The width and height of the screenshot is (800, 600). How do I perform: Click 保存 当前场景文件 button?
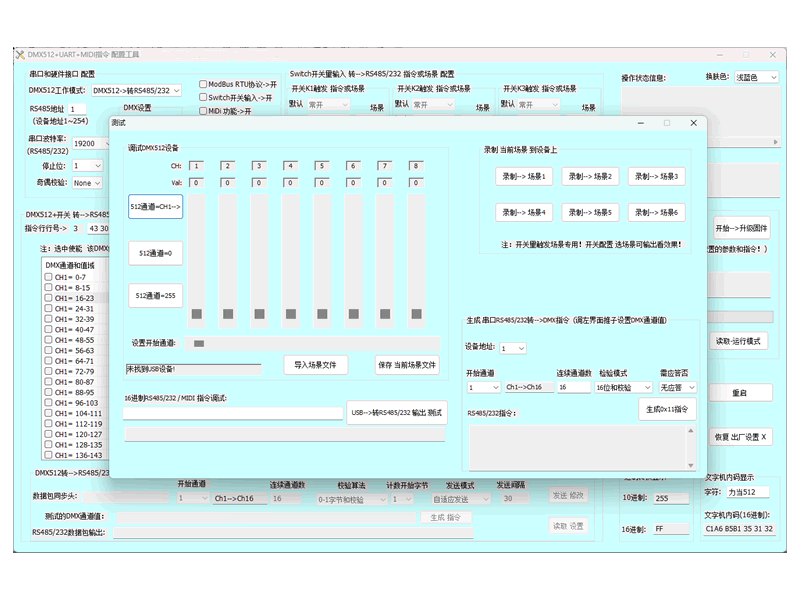click(x=407, y=365)
